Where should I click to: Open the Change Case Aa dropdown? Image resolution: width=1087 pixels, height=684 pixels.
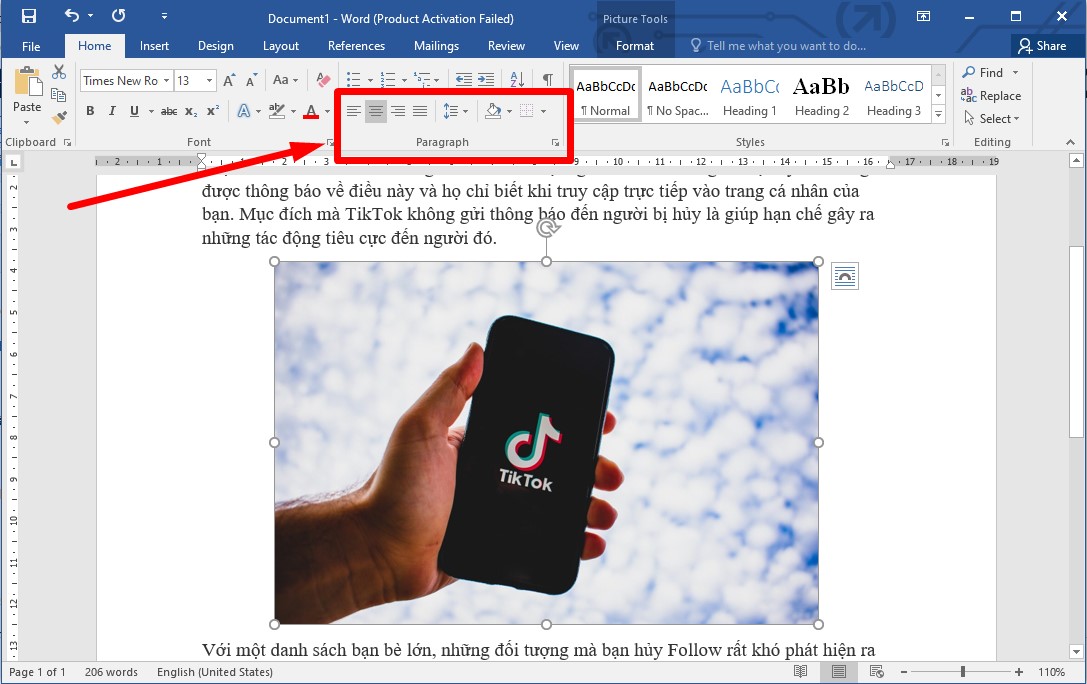point(286,80)
